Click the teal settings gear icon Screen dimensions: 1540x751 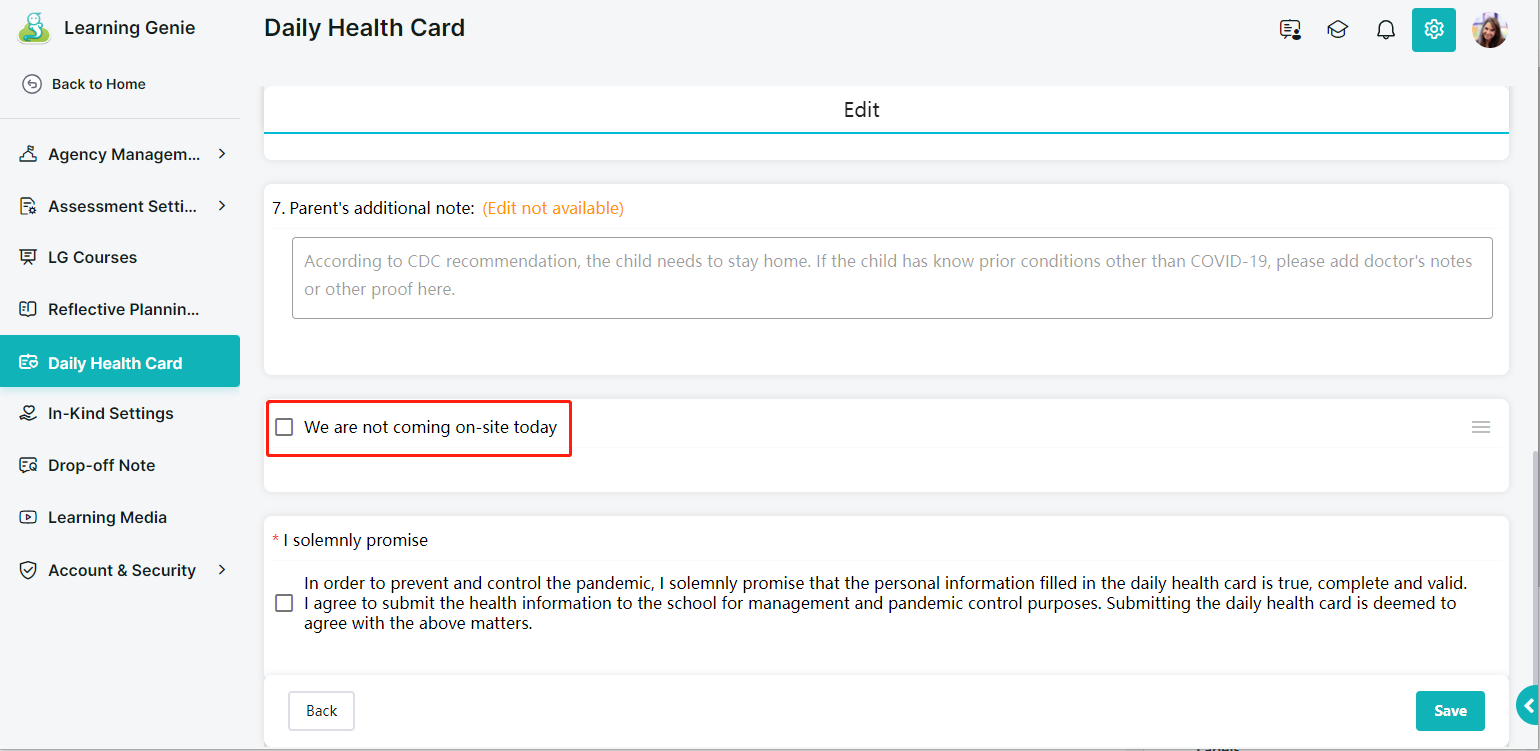tap(1433, 30)
